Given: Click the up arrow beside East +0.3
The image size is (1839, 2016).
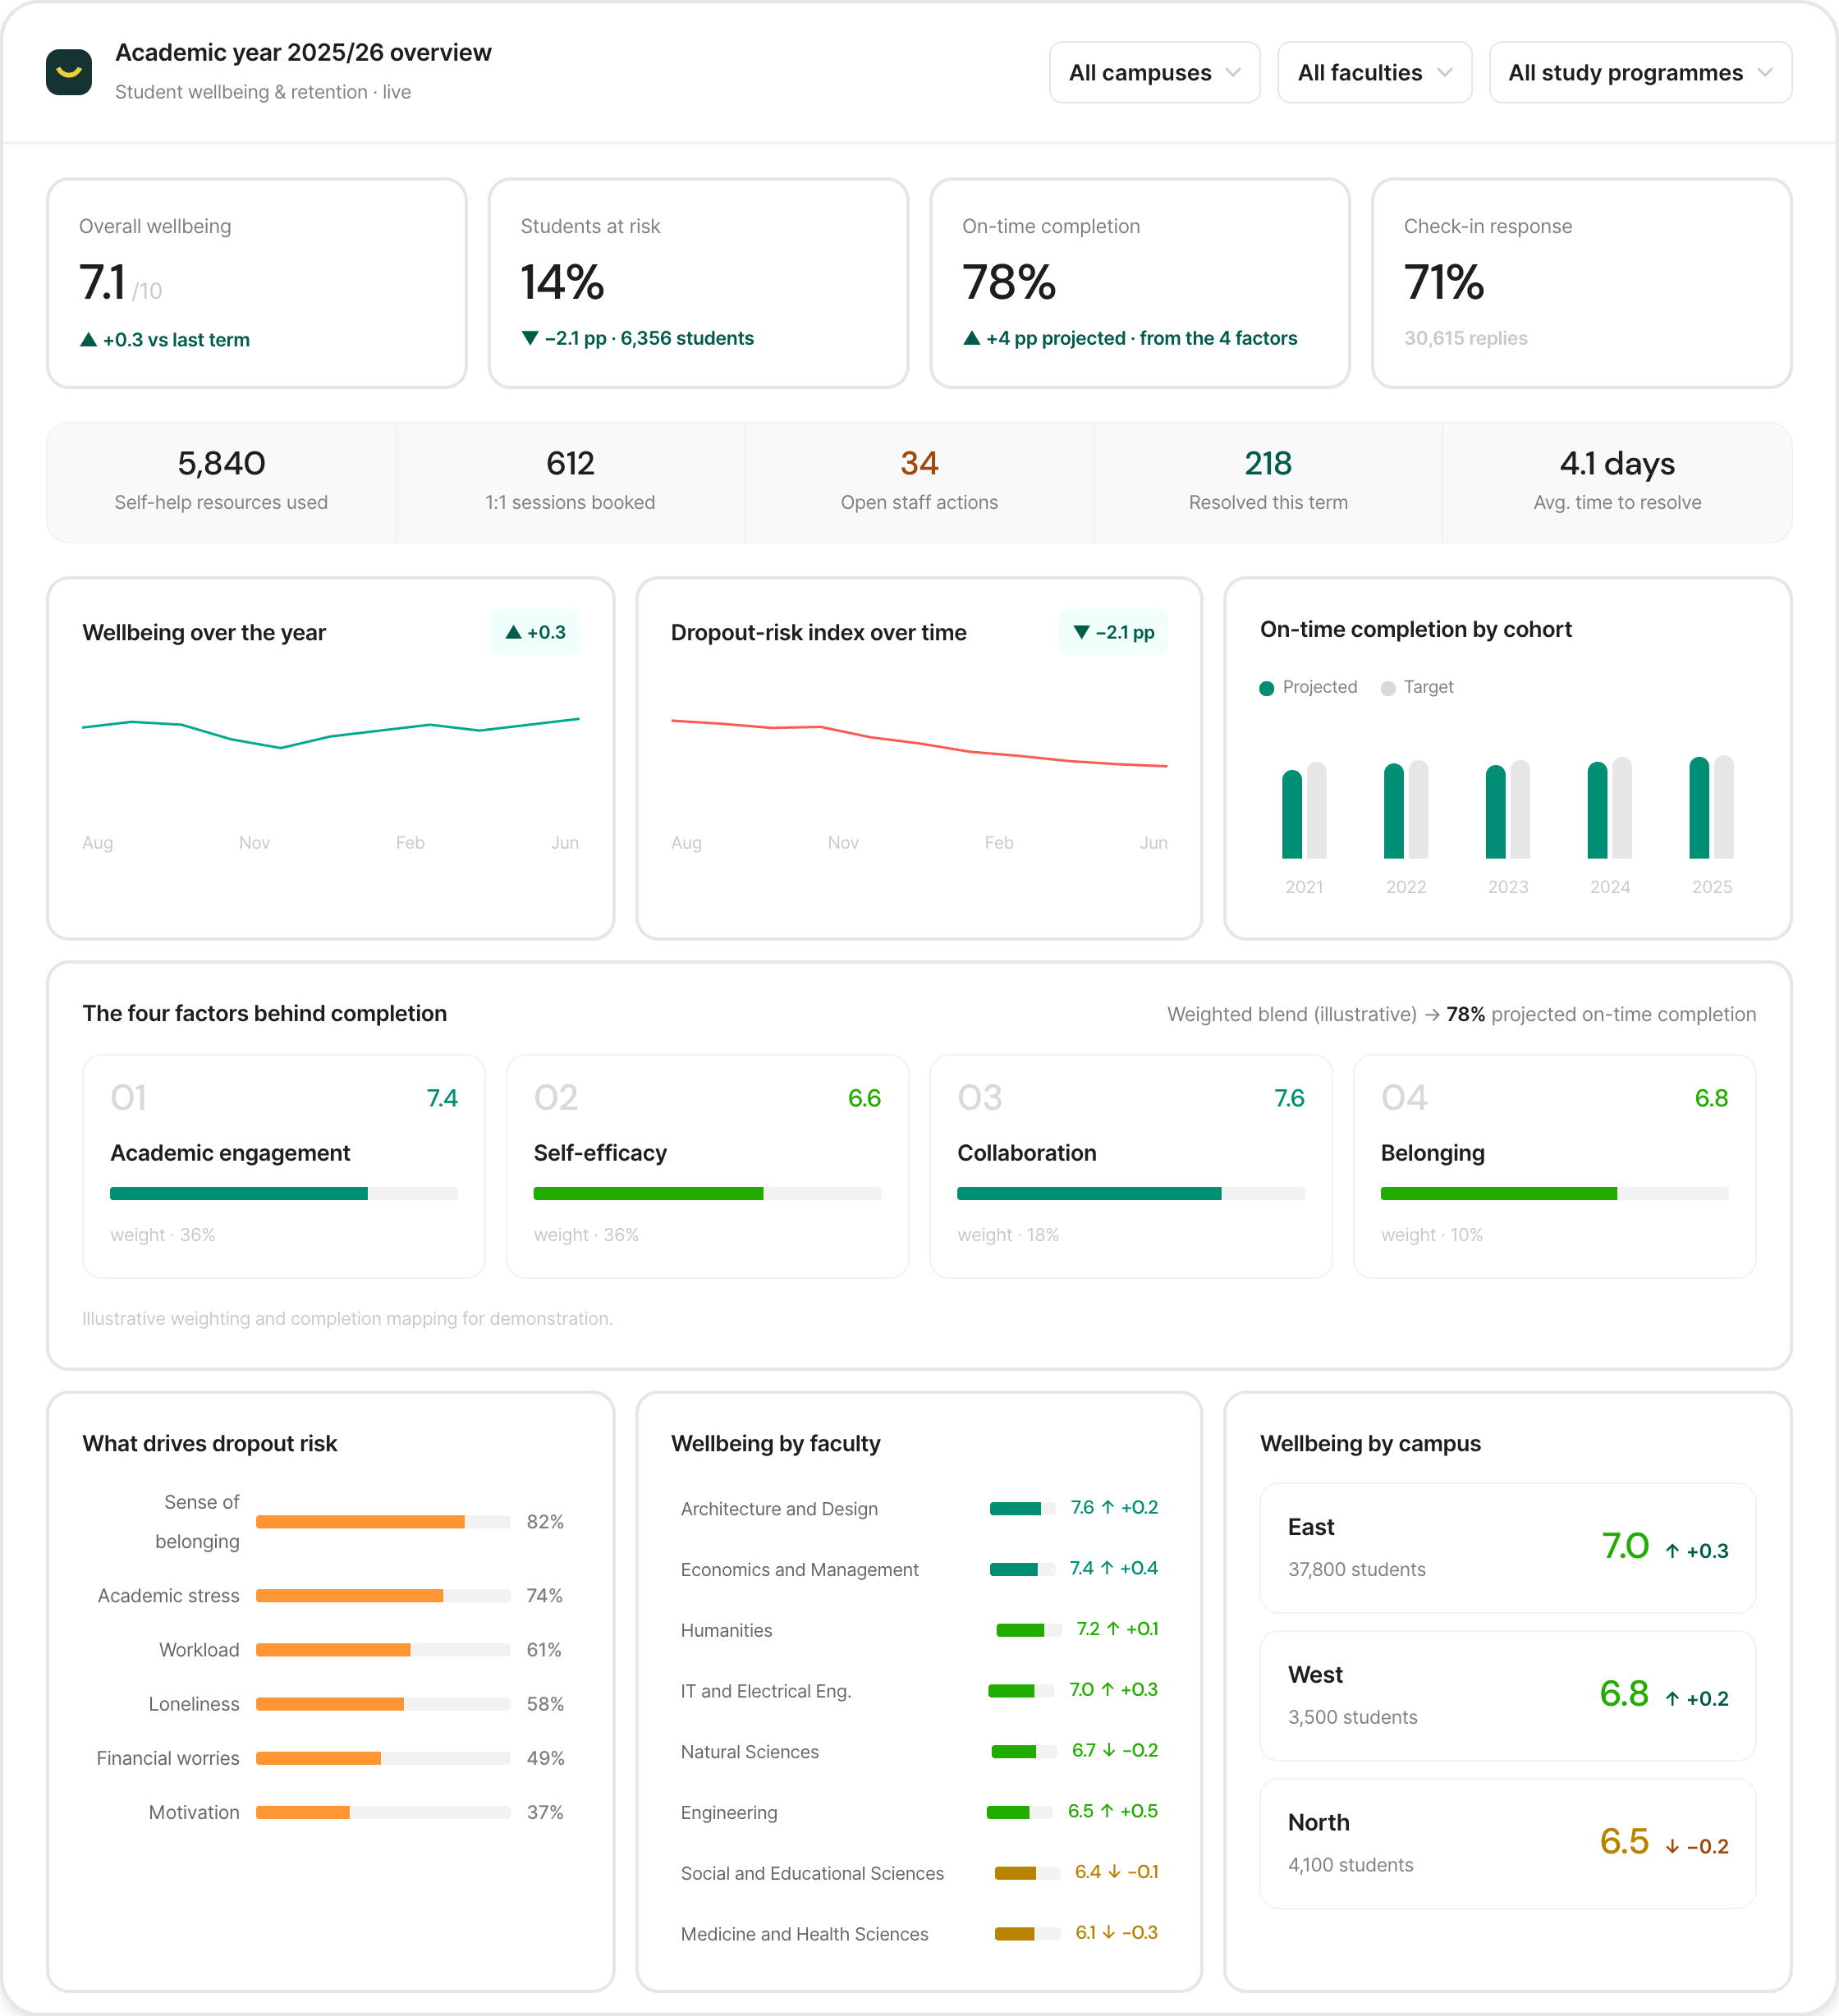Looking at the screenshot, I should [x=1672, y=1551].
